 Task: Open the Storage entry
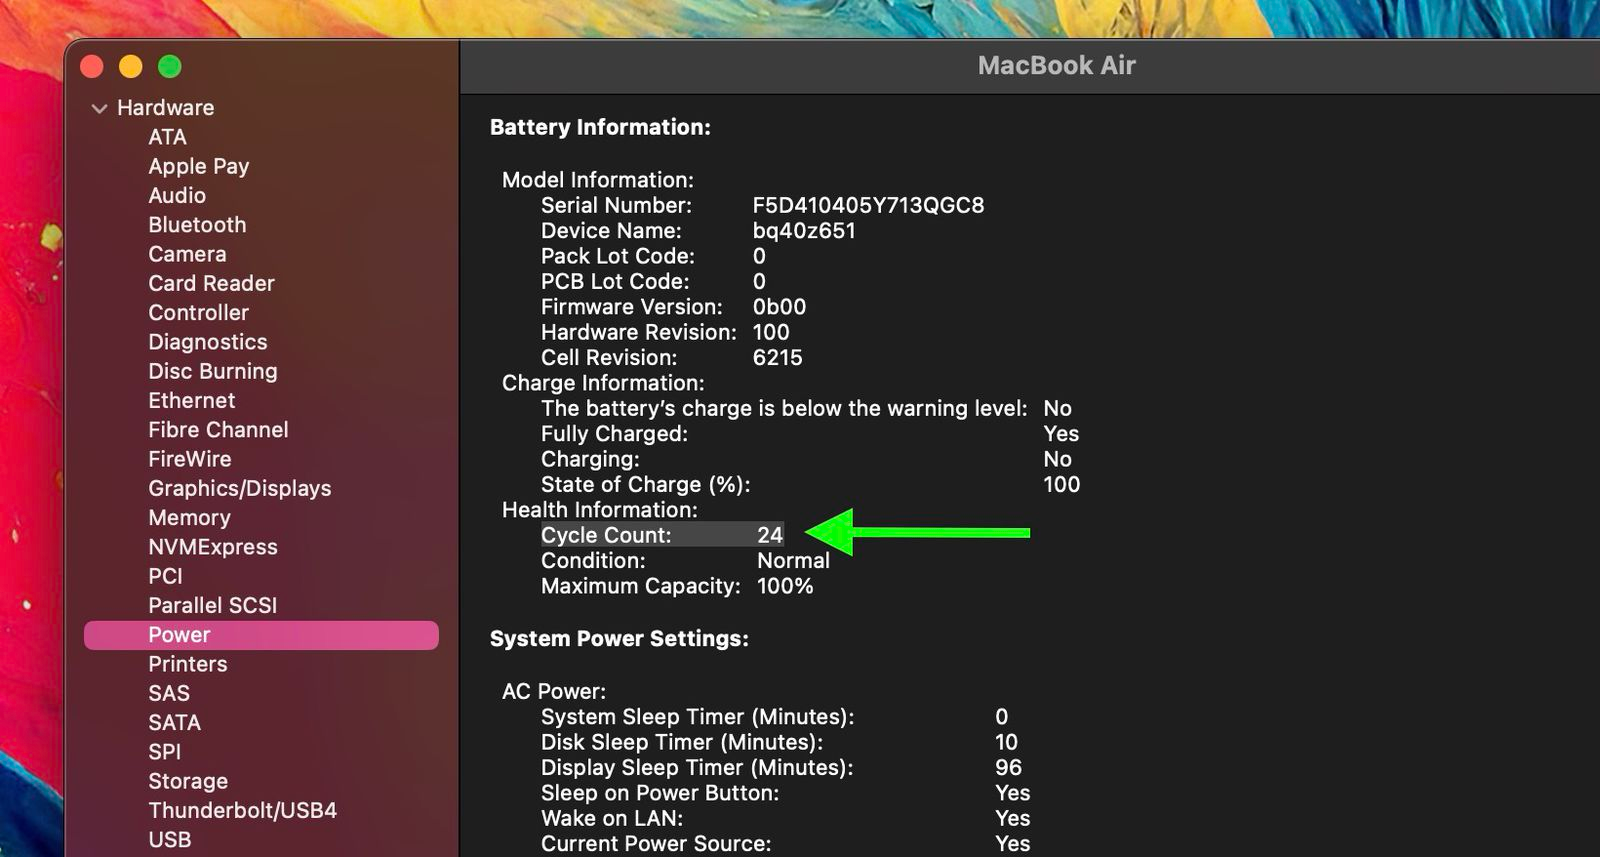[x=188, y=781]
